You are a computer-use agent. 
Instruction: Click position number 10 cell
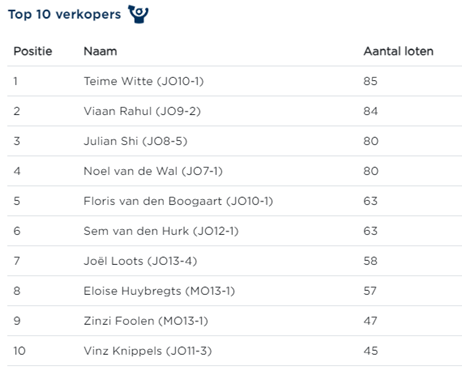(x=19, y=351)
